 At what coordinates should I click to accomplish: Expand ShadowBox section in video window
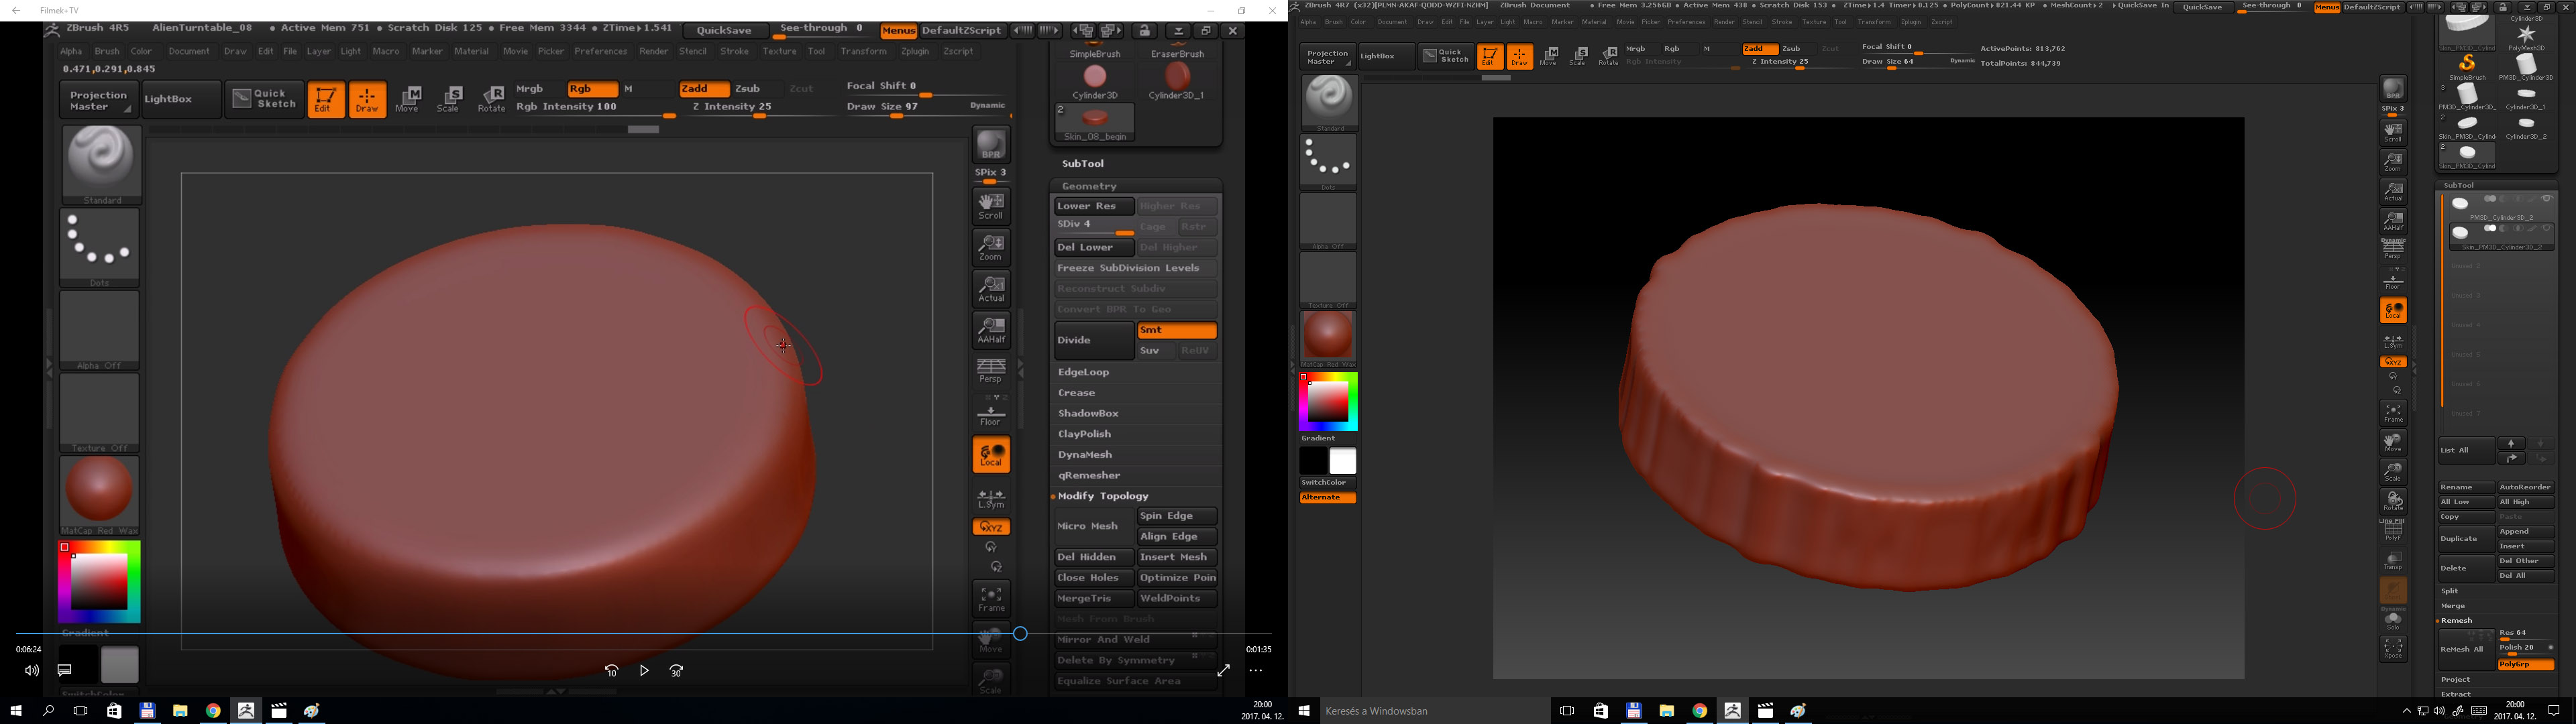1088,413
